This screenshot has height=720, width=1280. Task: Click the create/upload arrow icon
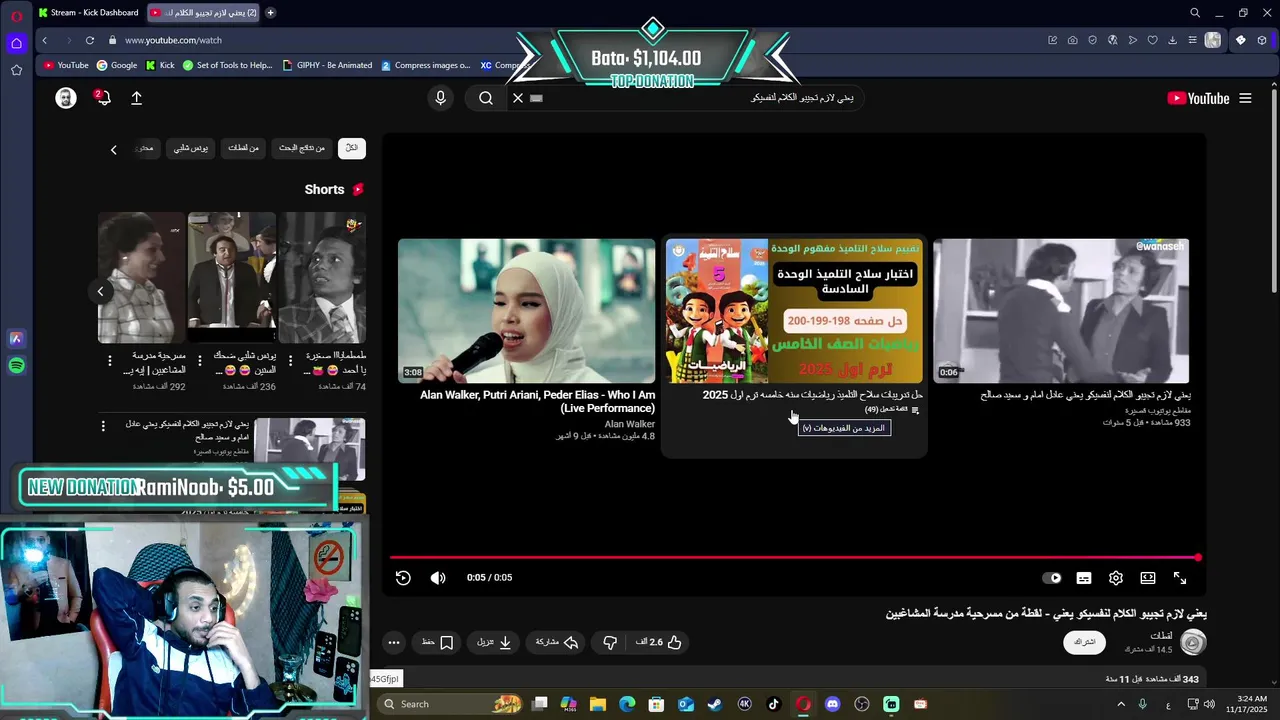point(136,98)
